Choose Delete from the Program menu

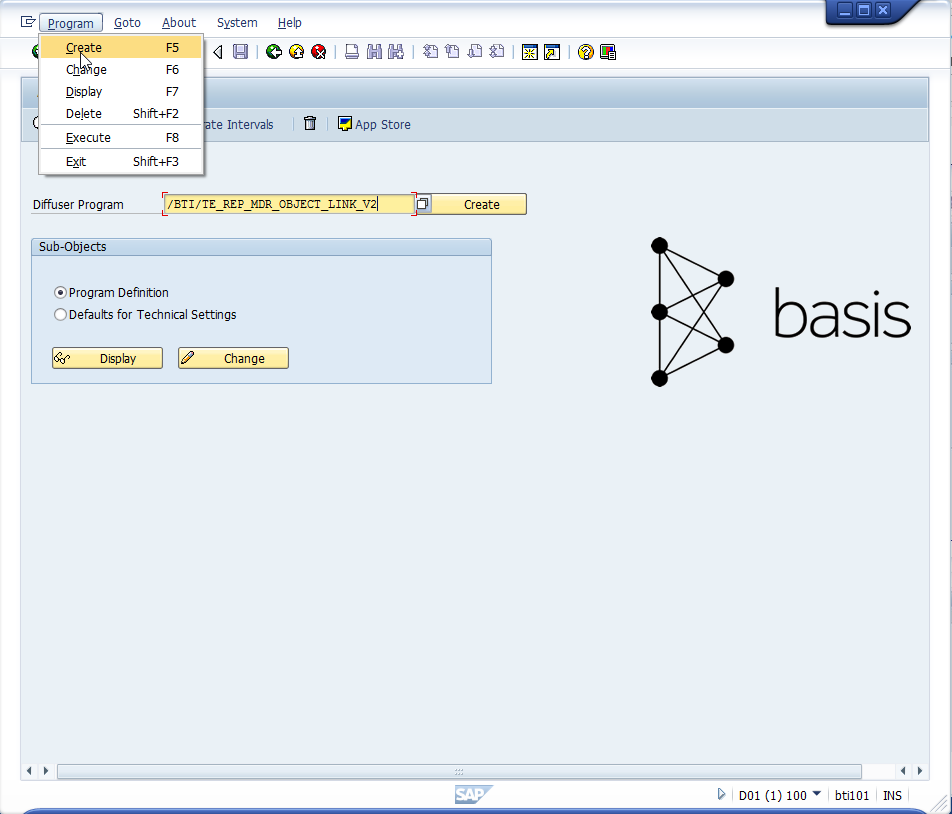pos(121,114)
